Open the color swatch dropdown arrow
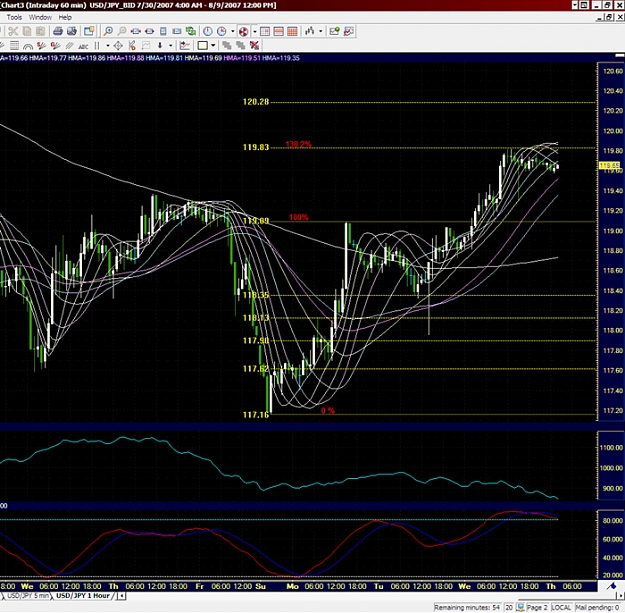The width and height of the screenshot is (625, 613). [213, 45]
